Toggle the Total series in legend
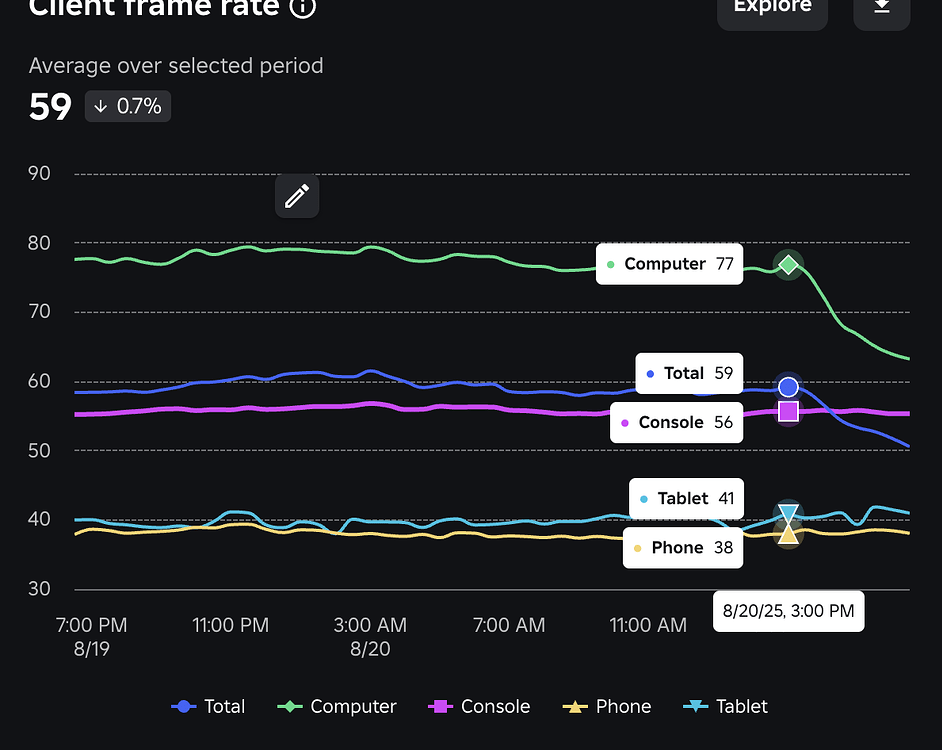Image resolution: width=942 pixels, height=750 pixels. [208, 706]
